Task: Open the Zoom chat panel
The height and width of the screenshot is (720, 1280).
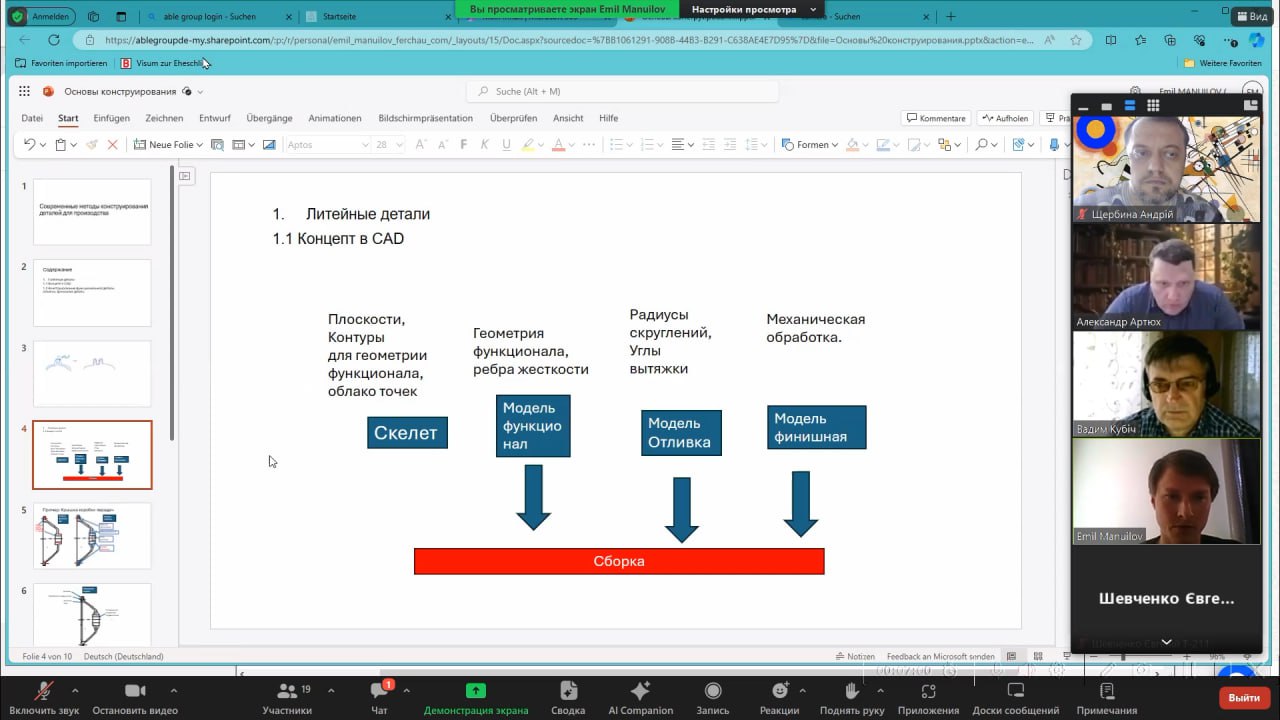Action: [x=379, y=692]
